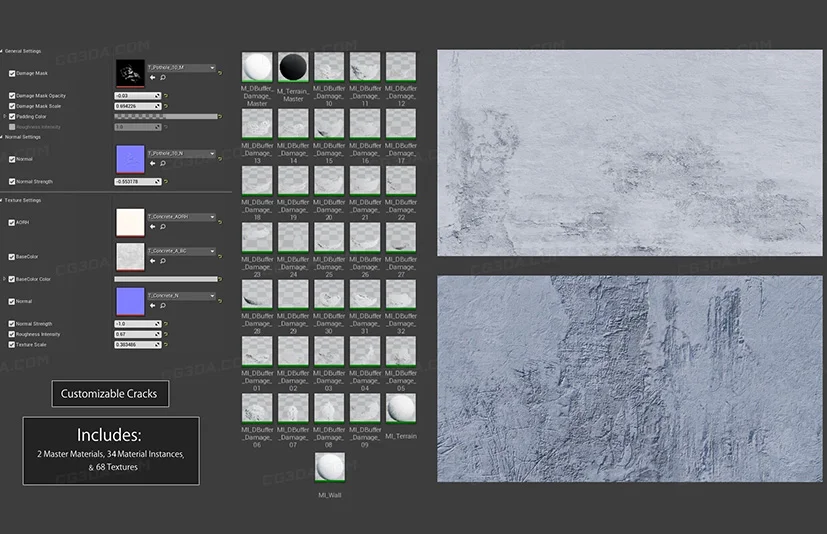
Task: Uncheck Damage Mask Scale parameter
Action: 12,106
